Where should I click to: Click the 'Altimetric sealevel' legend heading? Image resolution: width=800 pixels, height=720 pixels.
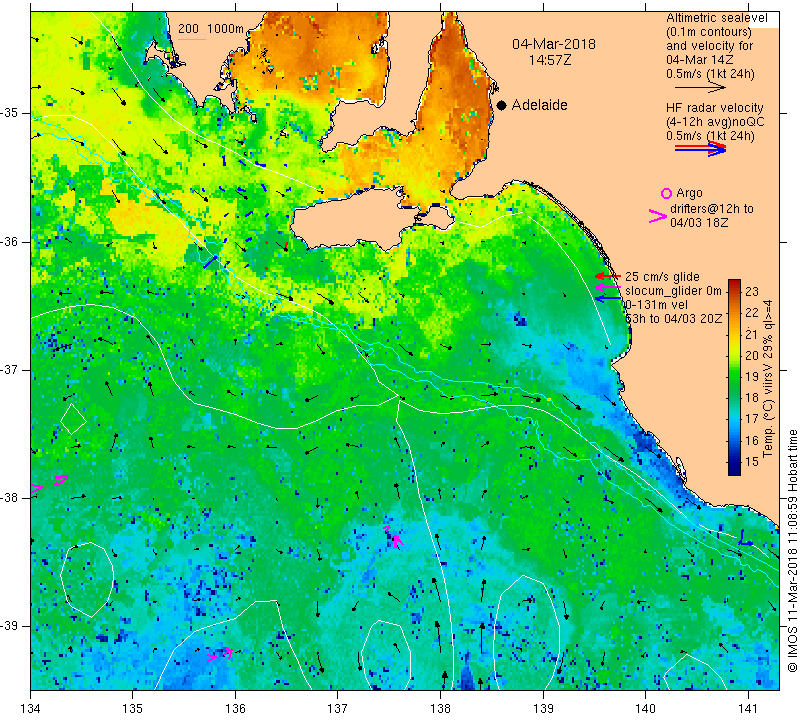[x=716, y=18]
